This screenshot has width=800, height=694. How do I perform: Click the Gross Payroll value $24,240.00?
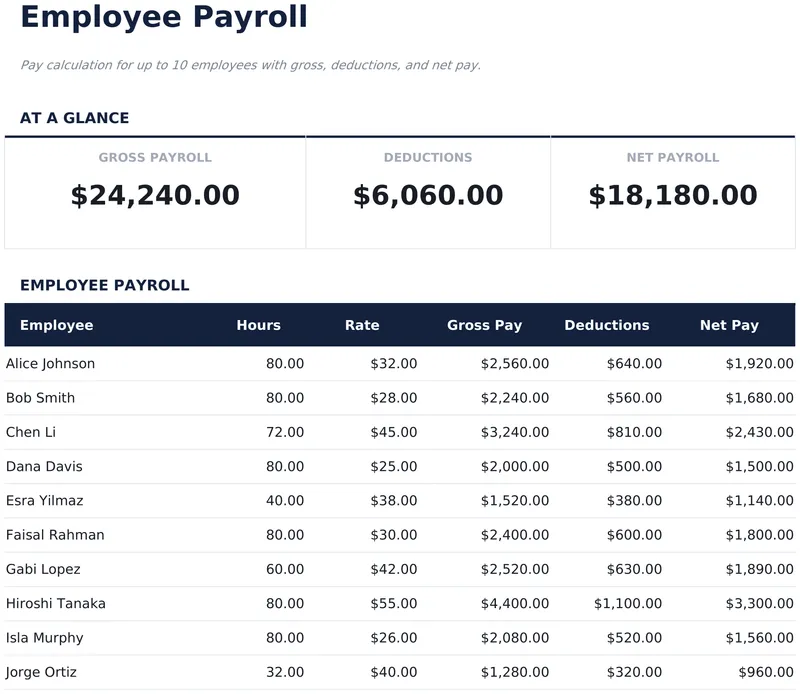pos(155,195)
